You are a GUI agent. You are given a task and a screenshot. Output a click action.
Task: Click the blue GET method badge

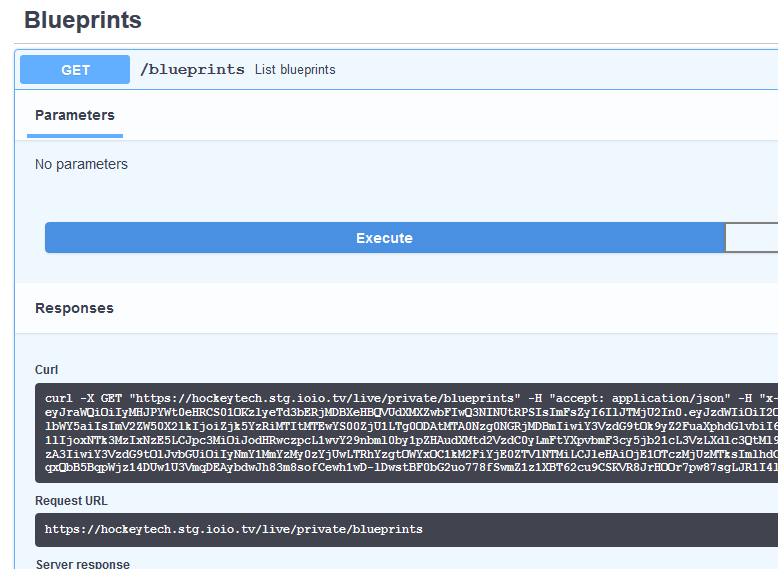click(75, 70)
